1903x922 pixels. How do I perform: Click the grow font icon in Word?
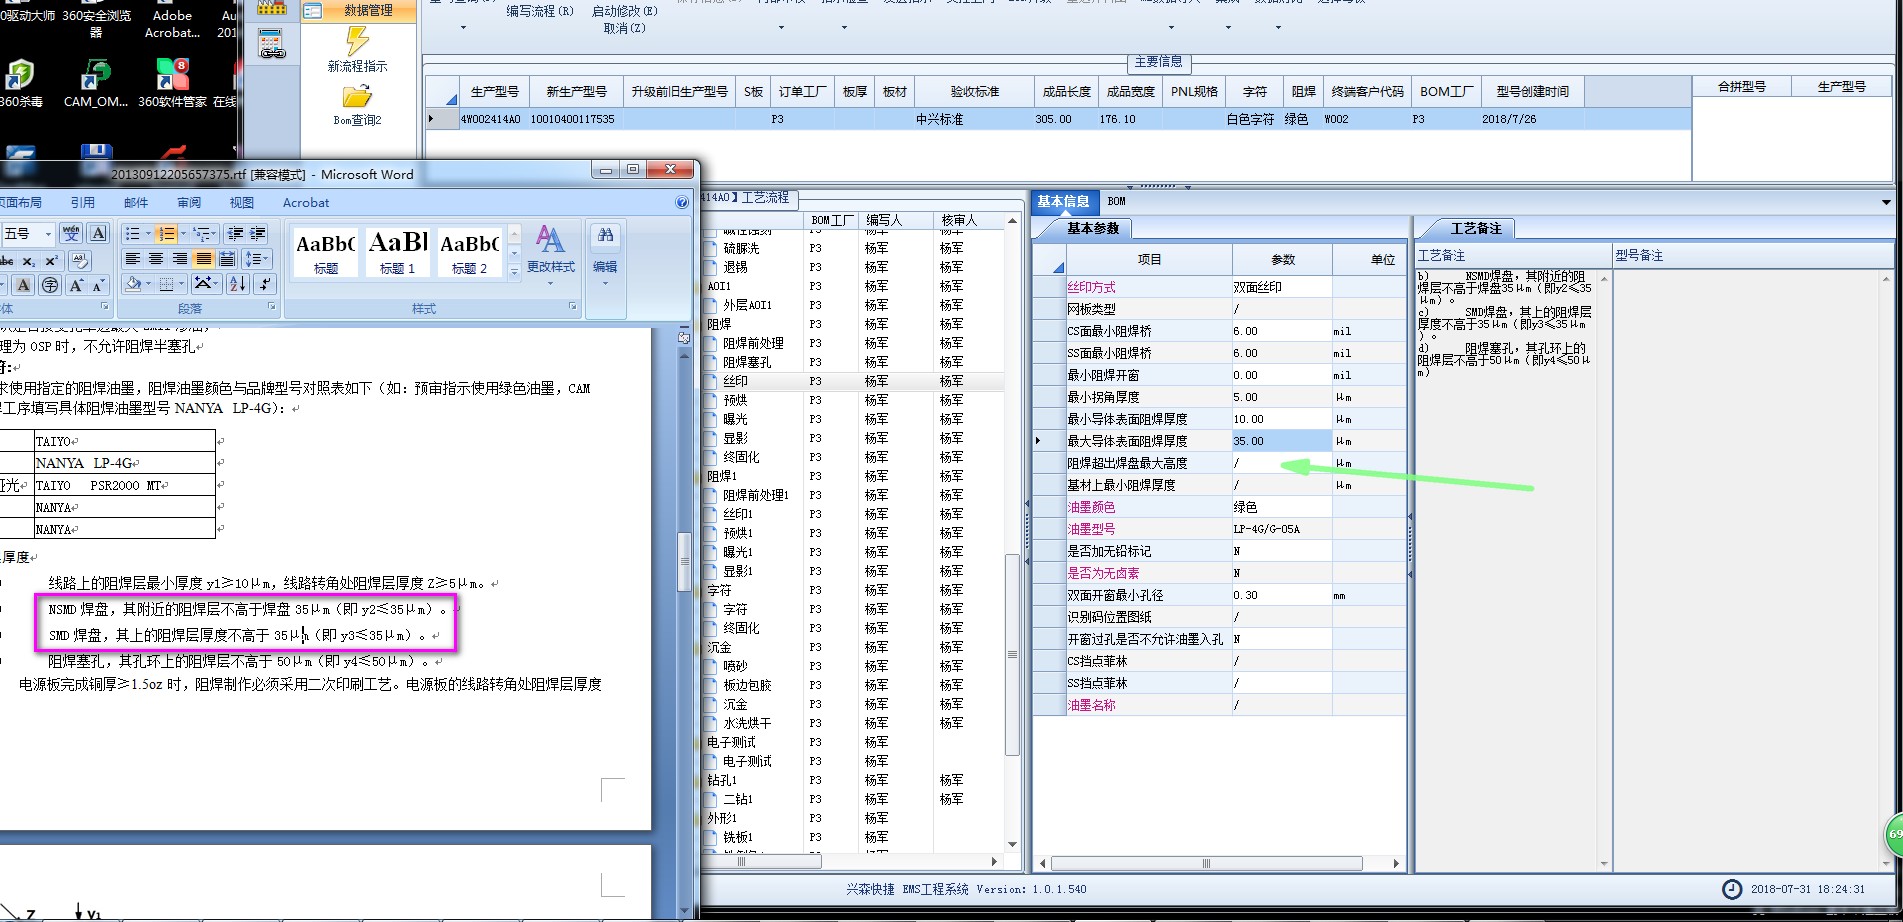tap(76, 285)
